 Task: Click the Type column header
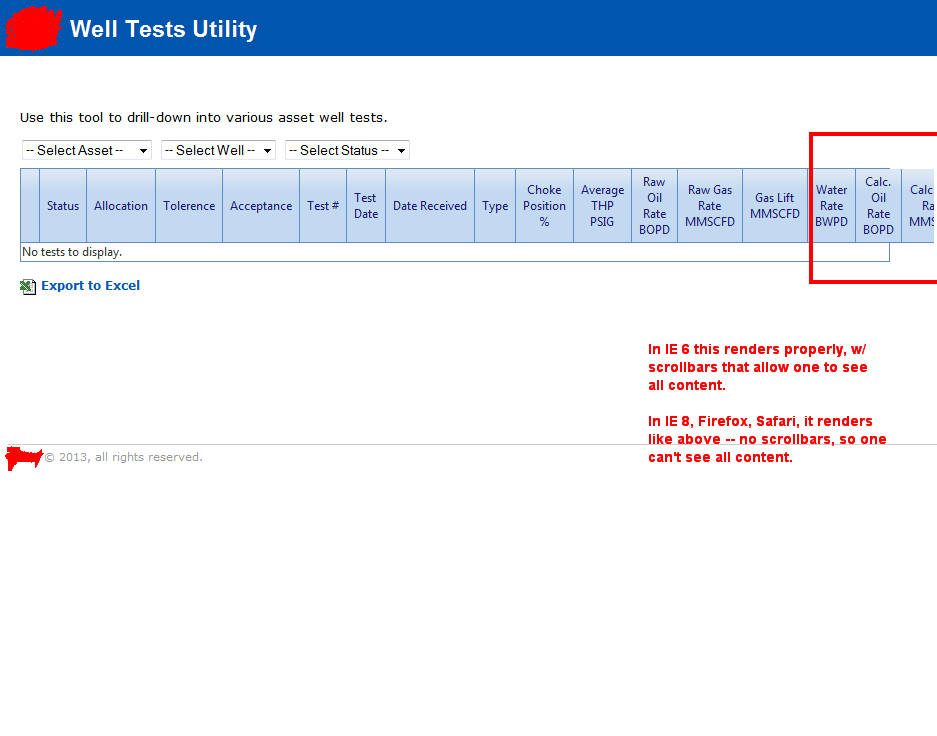pos(495,206)
